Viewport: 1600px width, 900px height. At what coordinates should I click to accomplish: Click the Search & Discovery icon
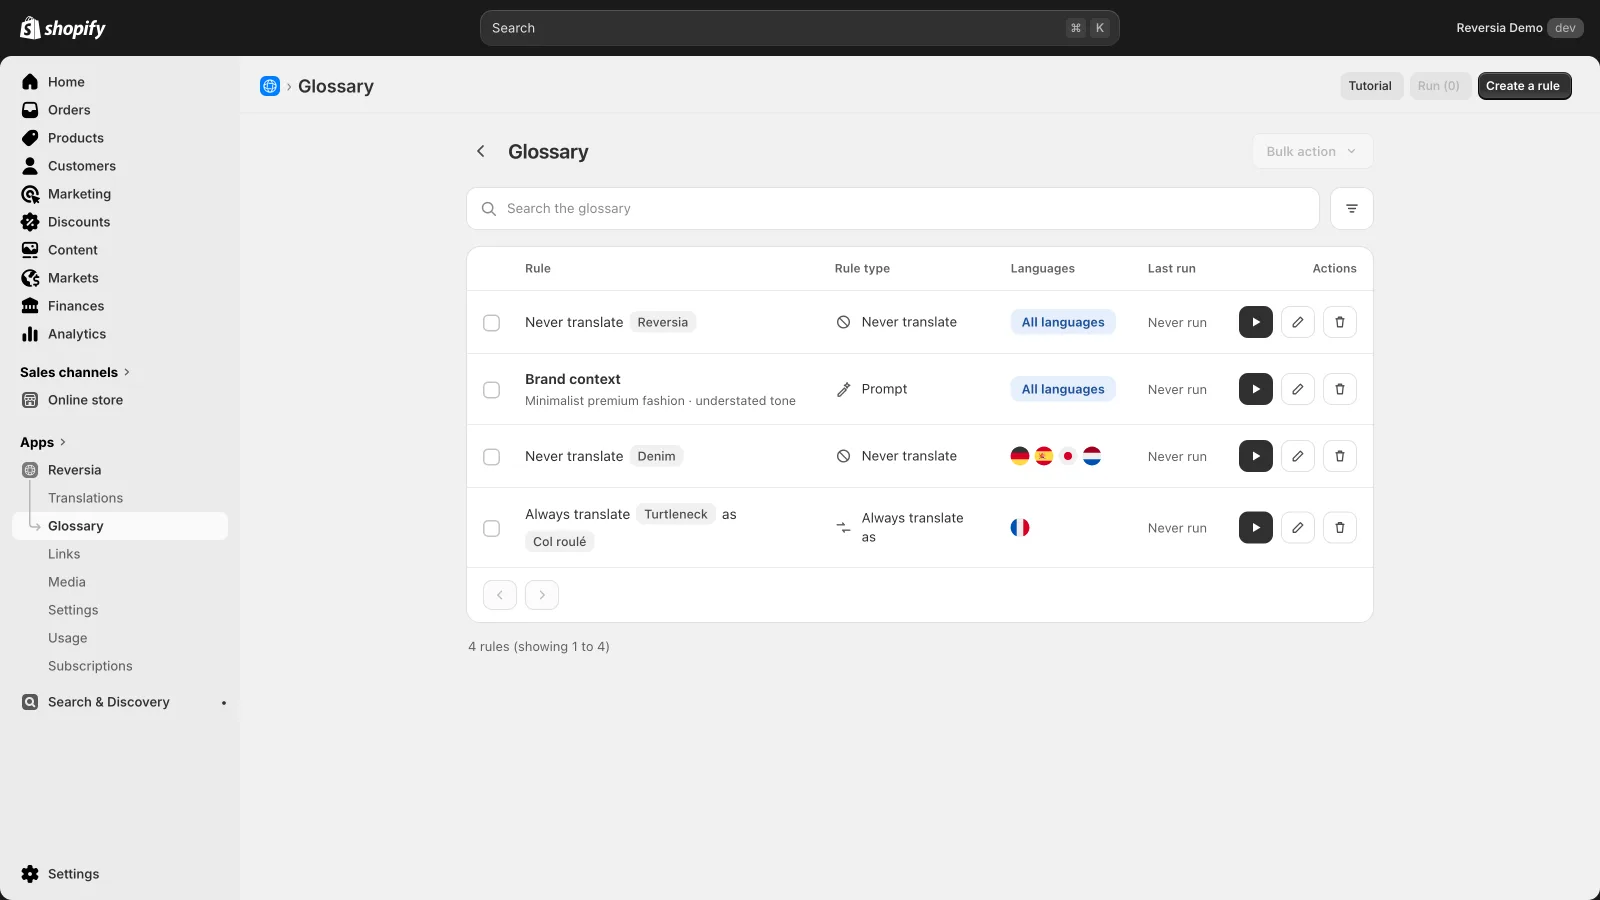click(30, 702)
